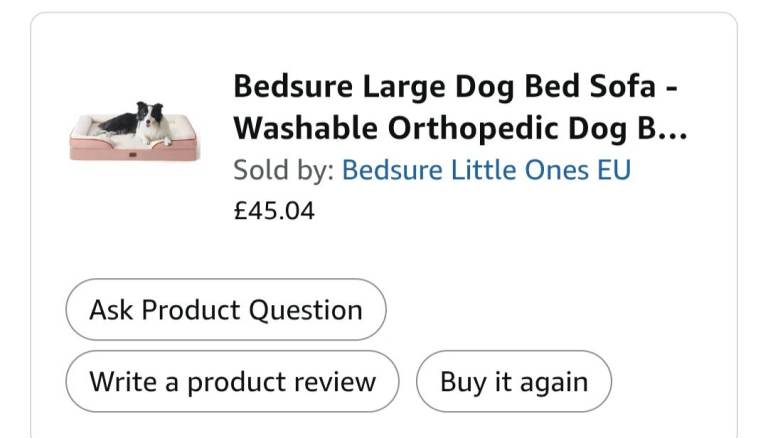Click the truncated ellipsis in the product title
Viewport: 768px width, 438px height.
click(x=674, y=130)
